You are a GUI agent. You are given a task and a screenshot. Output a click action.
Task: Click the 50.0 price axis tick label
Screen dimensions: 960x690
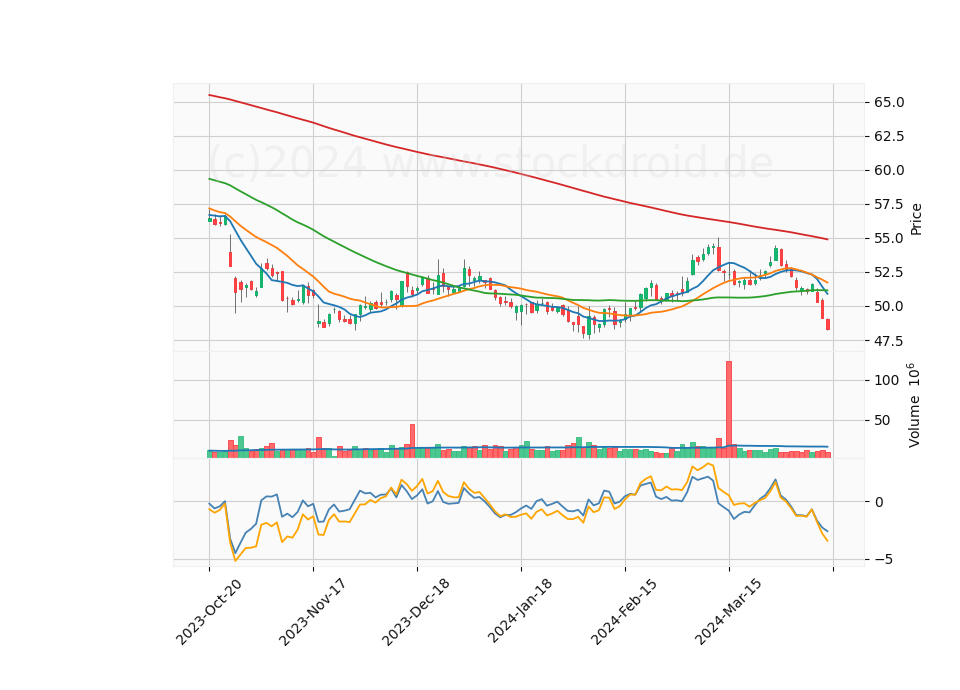(889, 306)
